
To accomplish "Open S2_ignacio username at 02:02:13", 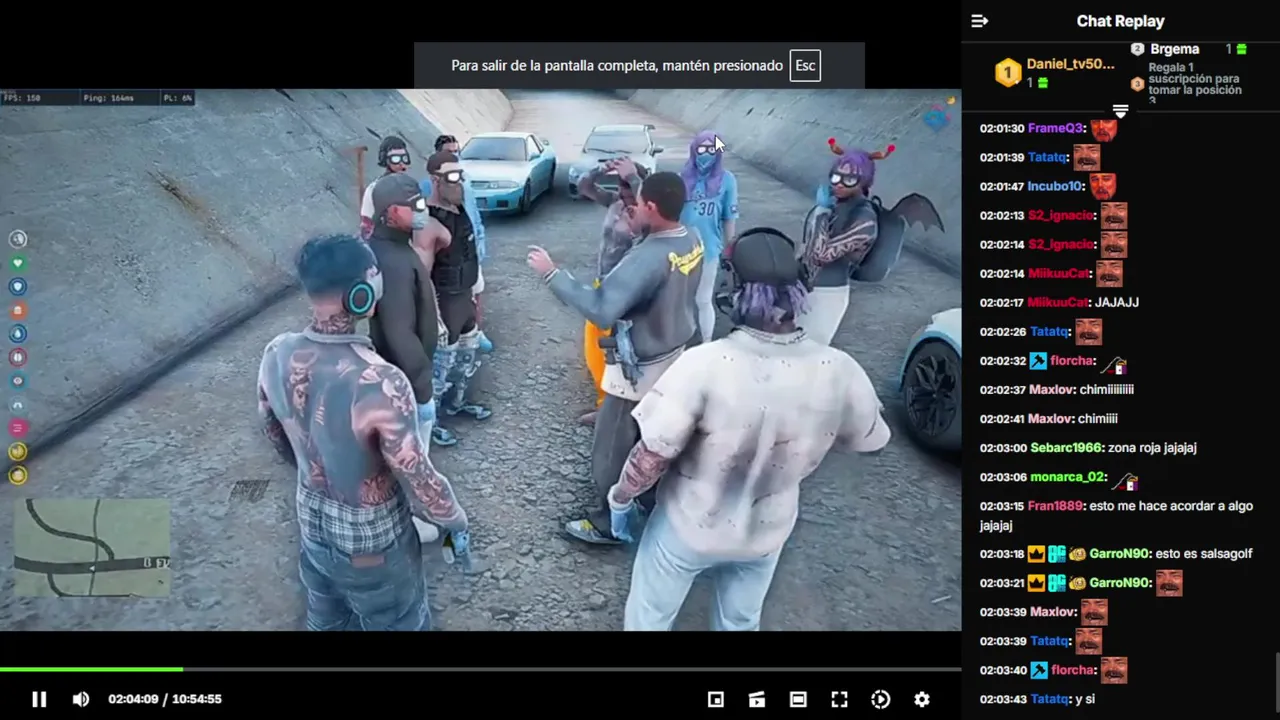I will click(x=1061, y=215).
